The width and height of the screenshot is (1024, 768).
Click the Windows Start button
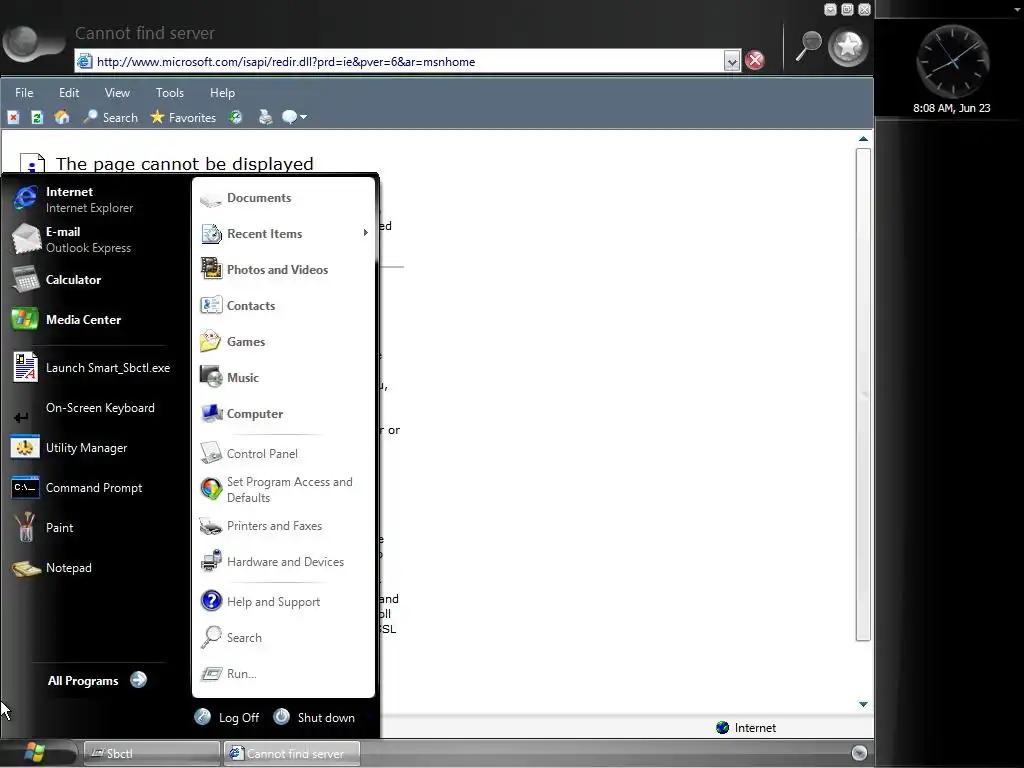coord(34,753)
